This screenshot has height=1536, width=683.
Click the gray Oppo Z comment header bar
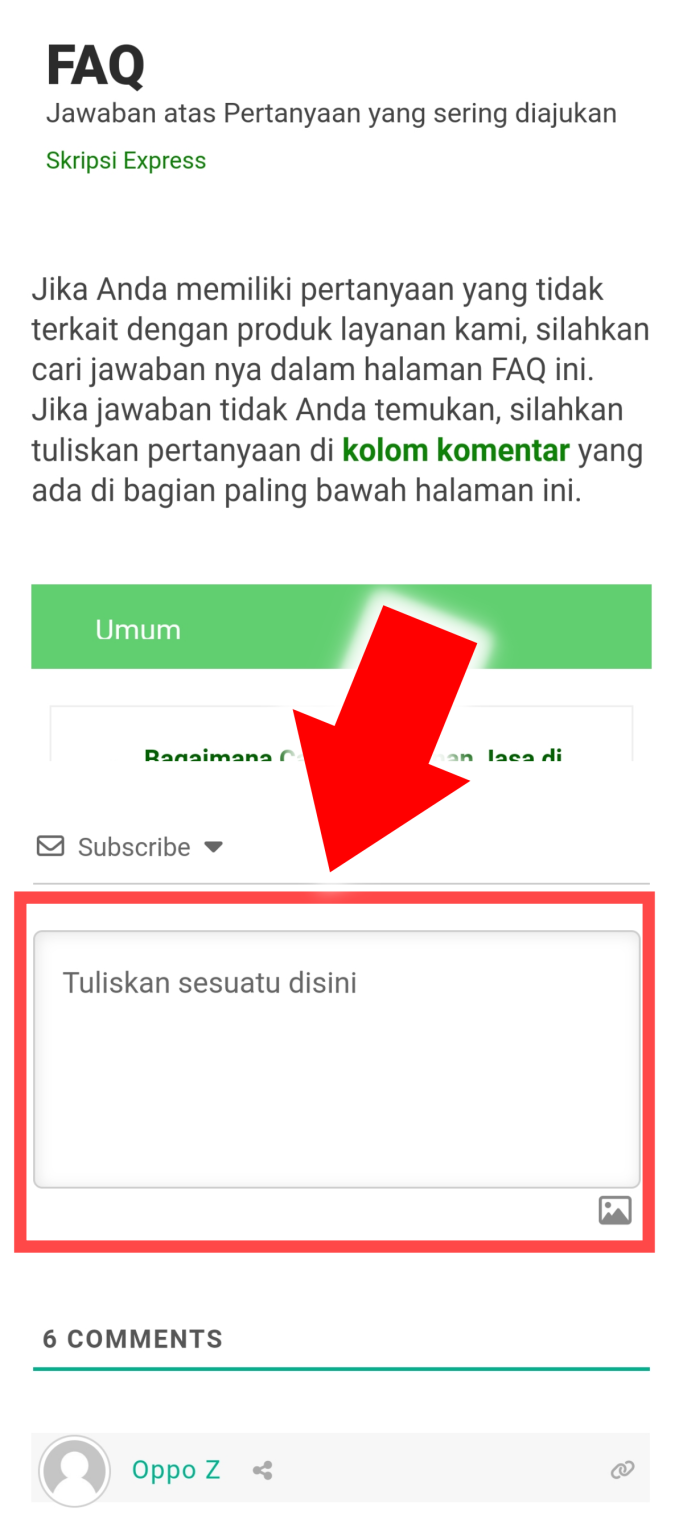point(341,1470)
